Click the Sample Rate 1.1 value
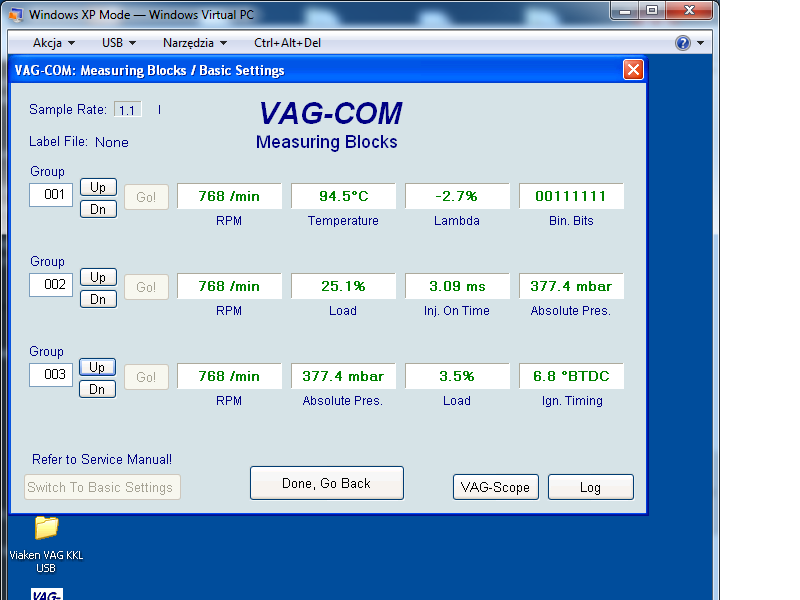This screenshot has height=600, width=800. pyautogui.click(x=128, y=110)
